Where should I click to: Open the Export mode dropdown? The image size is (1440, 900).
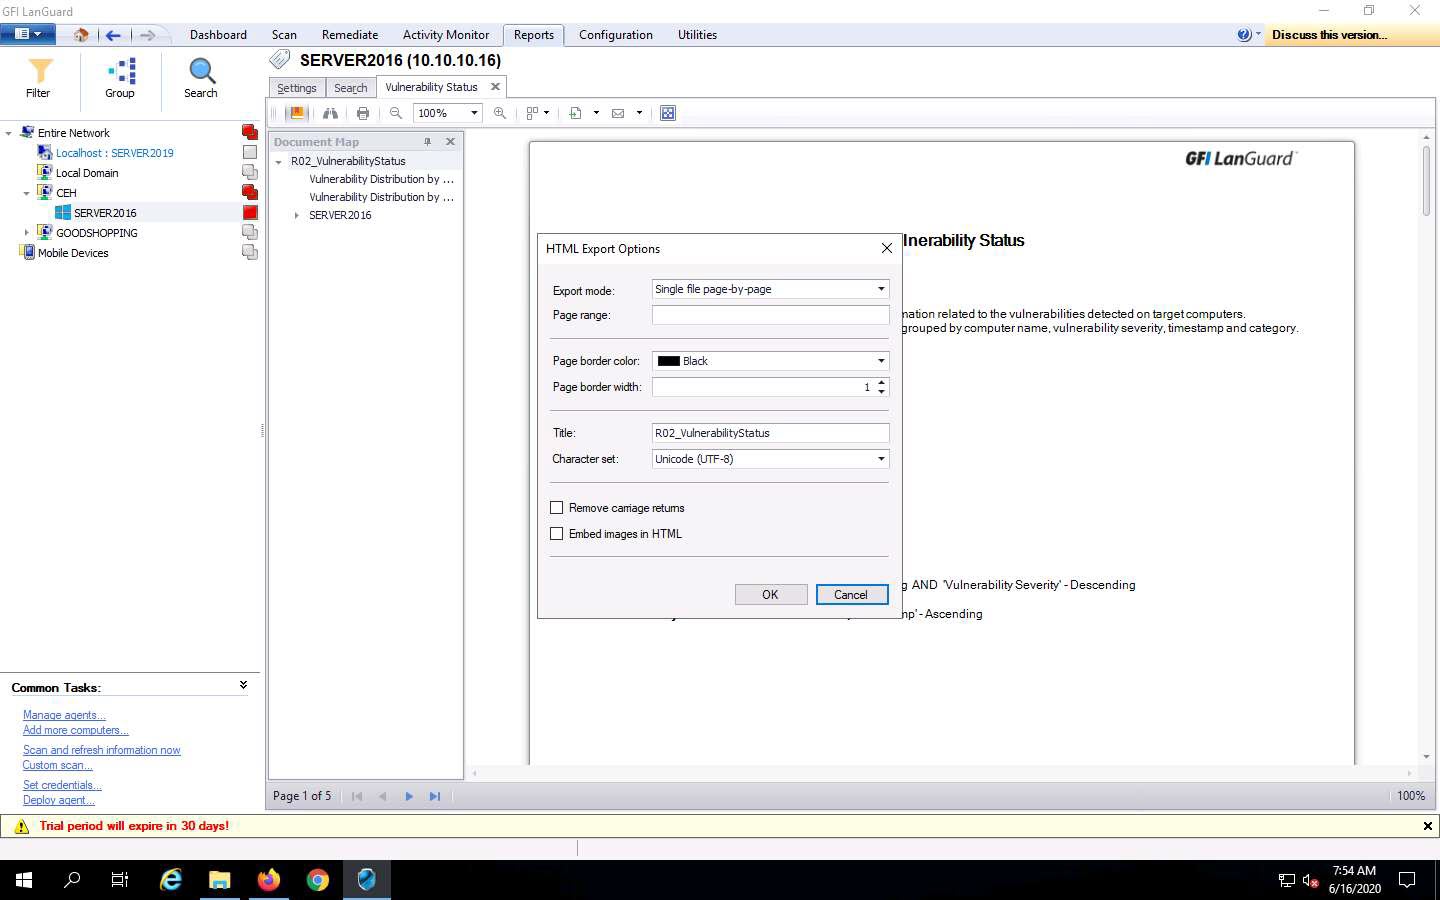coord(881,289)
